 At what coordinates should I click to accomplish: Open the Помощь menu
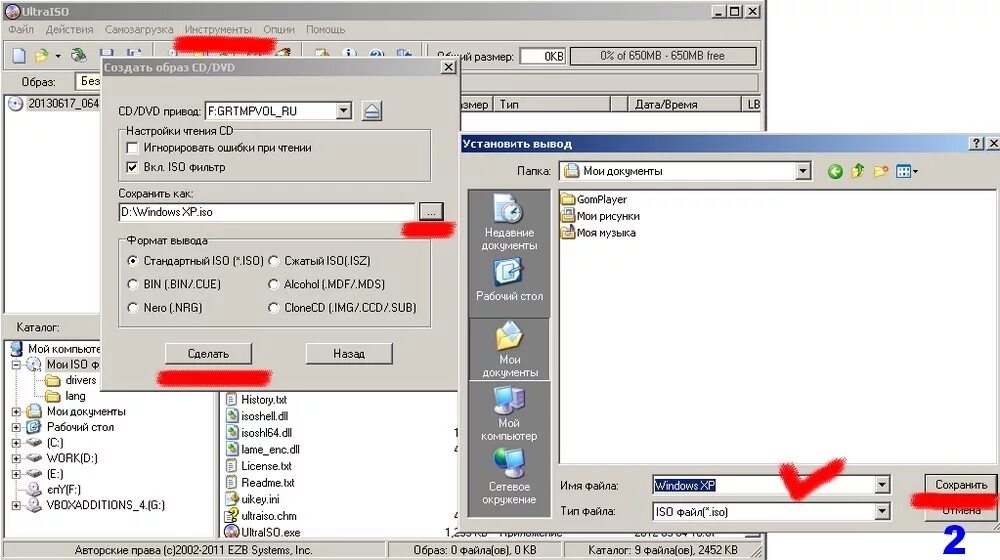pyautogui.click(x=325, y=29)
